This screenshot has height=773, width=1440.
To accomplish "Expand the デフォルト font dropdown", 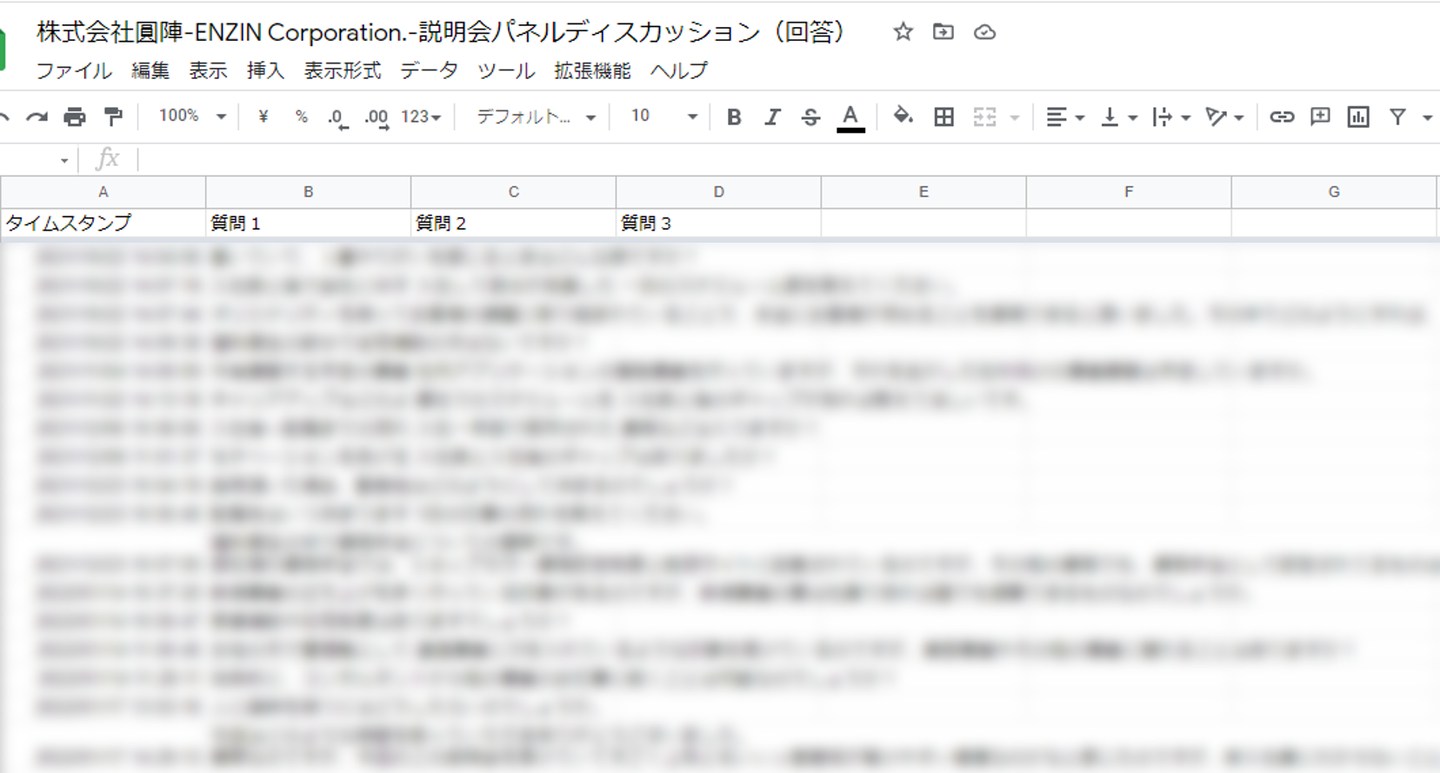I will (x=535, y=117).
